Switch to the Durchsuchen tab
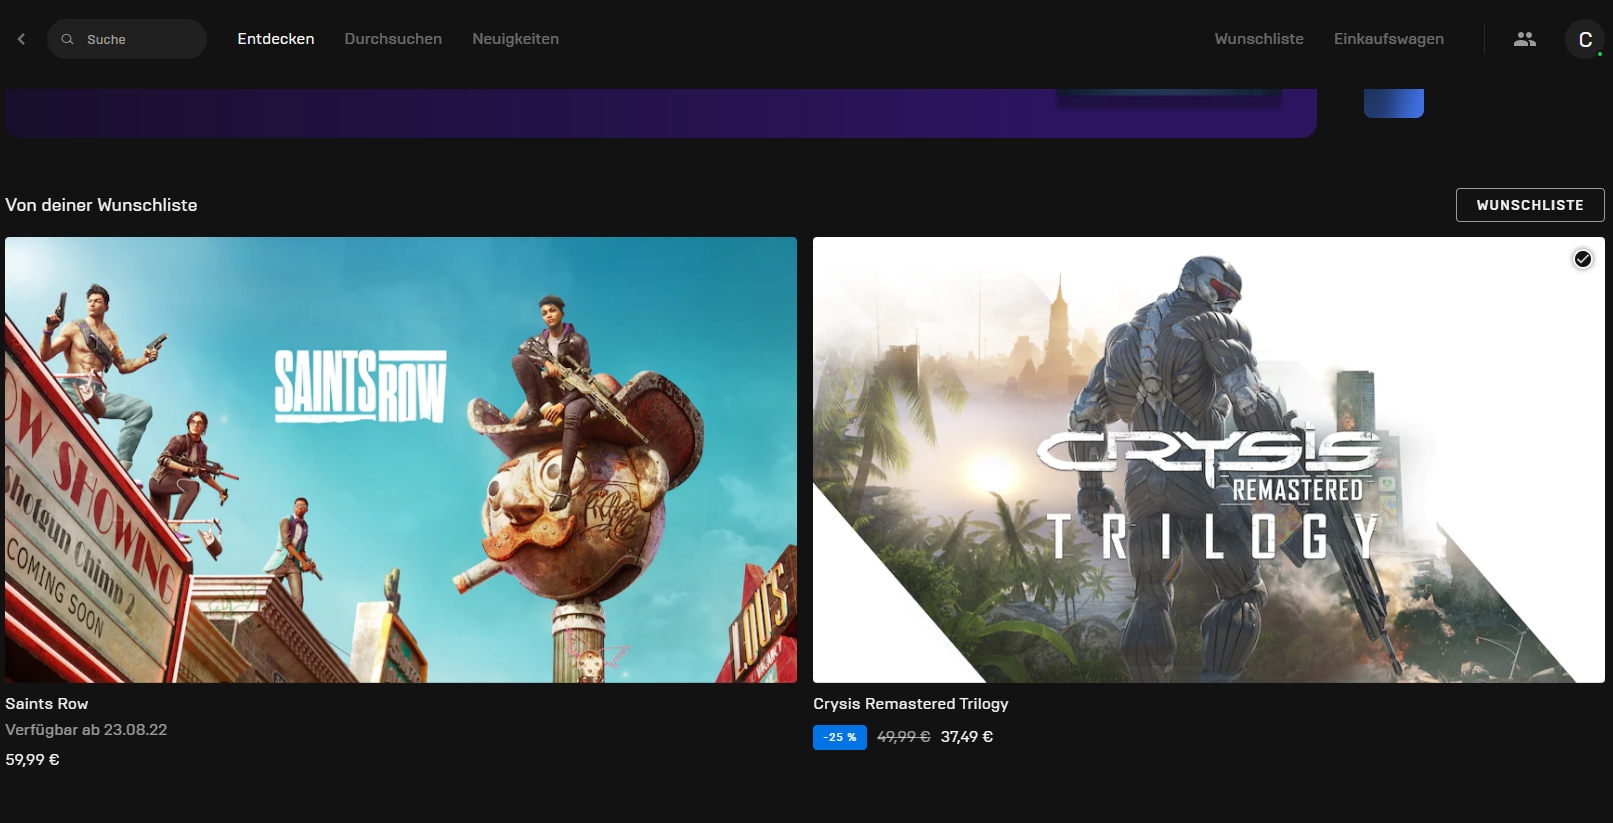Image resolution: width=1613 pixels, height=823 pixels. [393, 39]
